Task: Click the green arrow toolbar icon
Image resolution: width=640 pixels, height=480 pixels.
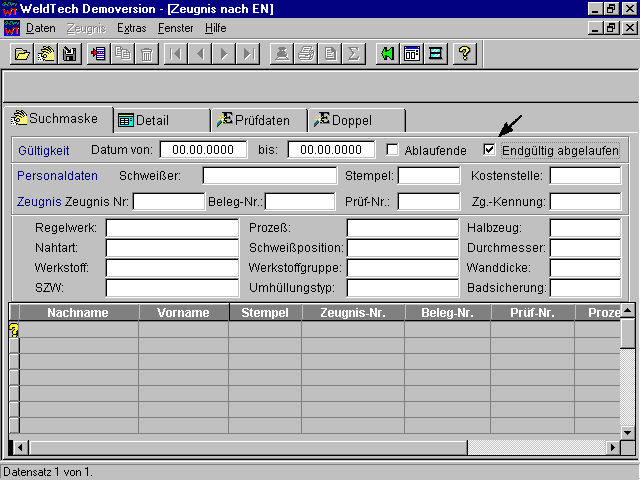Action: [x=387, y=54]
